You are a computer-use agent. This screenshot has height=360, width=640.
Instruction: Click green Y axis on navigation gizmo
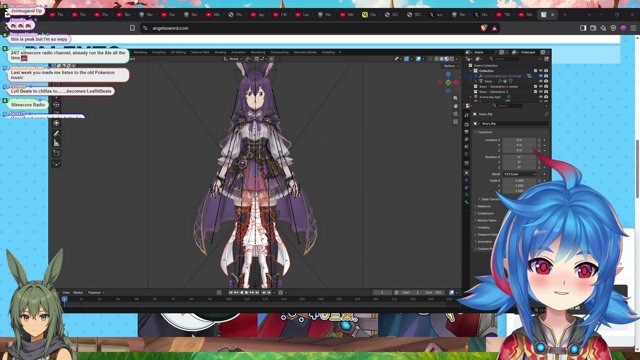pyautogui.click(x=448, y=83)
